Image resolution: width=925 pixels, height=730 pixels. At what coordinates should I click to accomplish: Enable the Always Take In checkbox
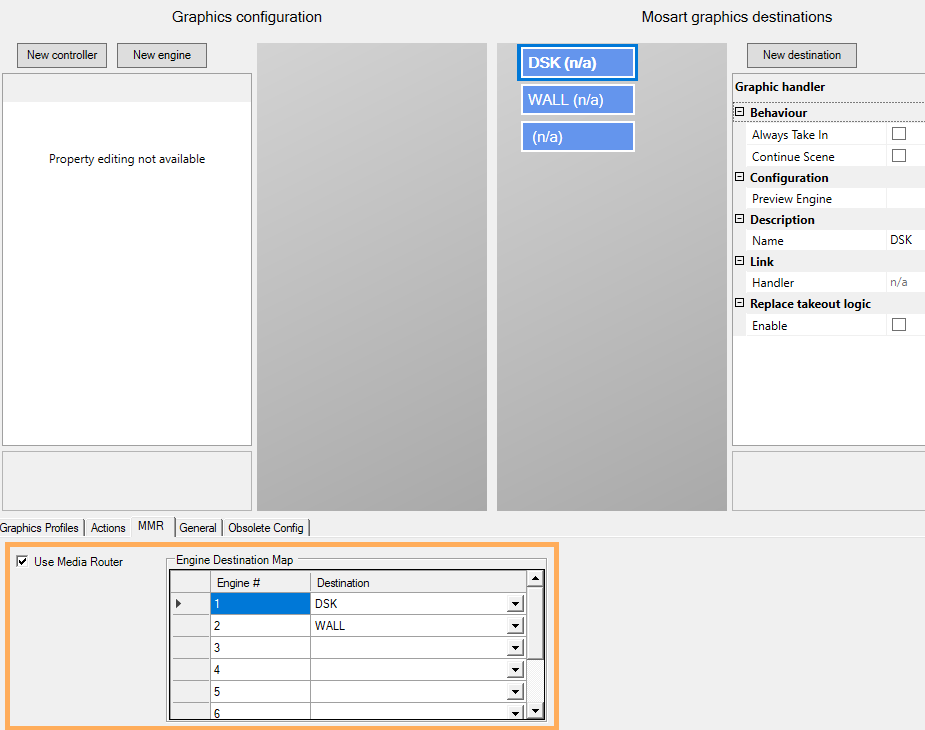click(898, 134)
